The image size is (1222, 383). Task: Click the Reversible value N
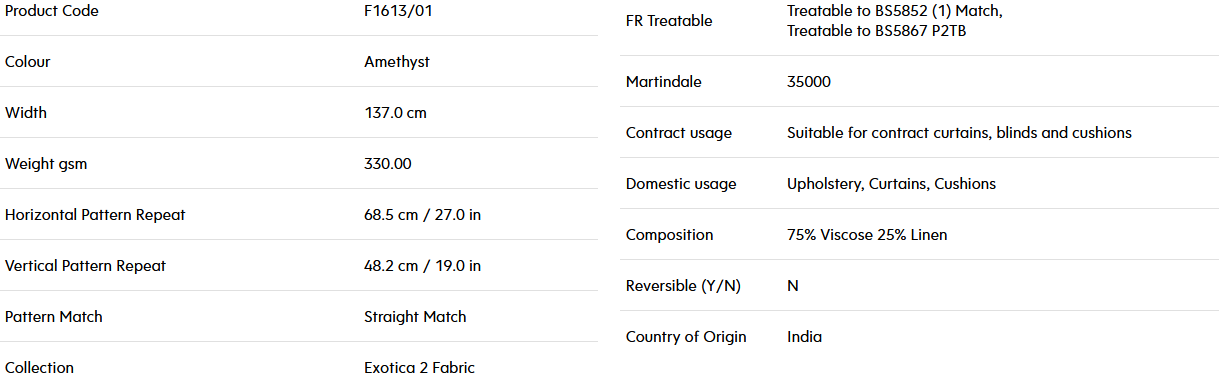point(793,286)
